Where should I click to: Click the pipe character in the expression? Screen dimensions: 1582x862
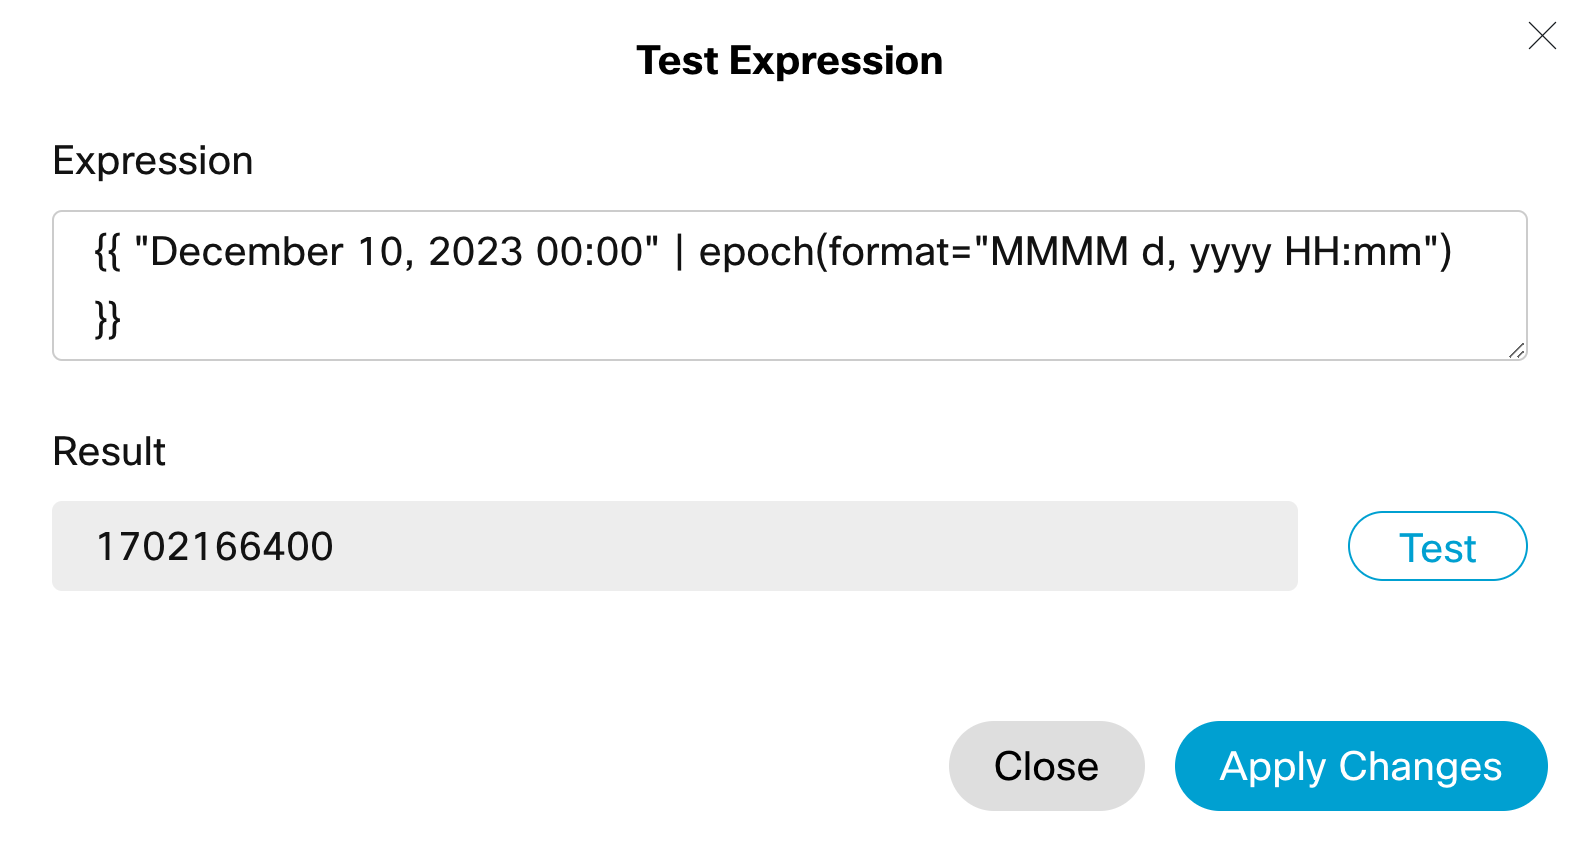(x=679, y=252)
